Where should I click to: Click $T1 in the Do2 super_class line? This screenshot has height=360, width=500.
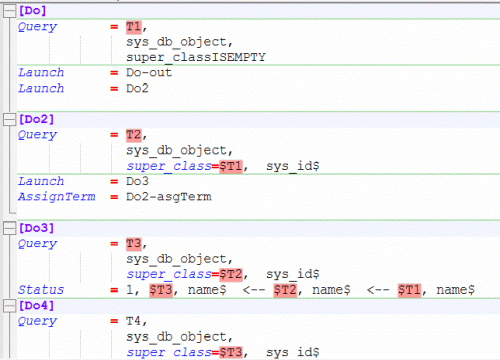231,166
